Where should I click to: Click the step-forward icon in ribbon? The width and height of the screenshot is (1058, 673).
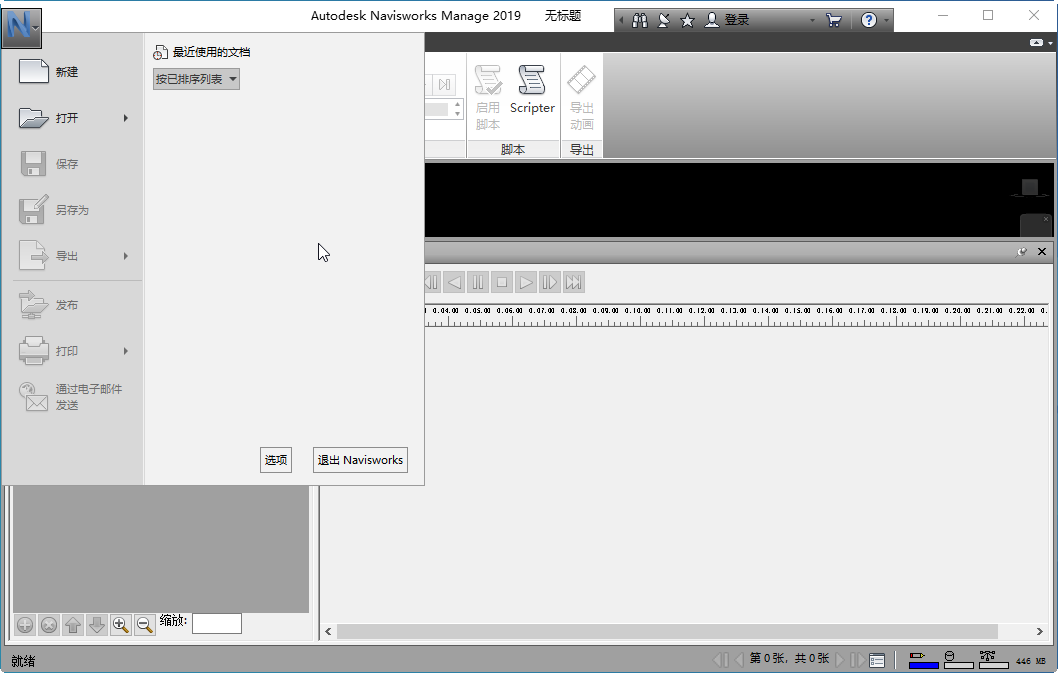[x=444, y=84]
